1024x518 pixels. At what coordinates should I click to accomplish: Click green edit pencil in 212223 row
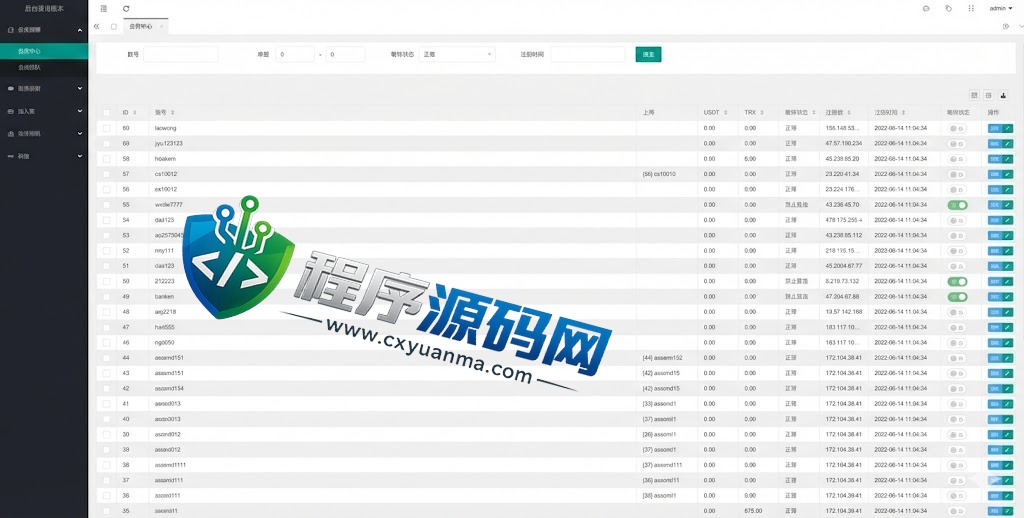point(1007,282)
